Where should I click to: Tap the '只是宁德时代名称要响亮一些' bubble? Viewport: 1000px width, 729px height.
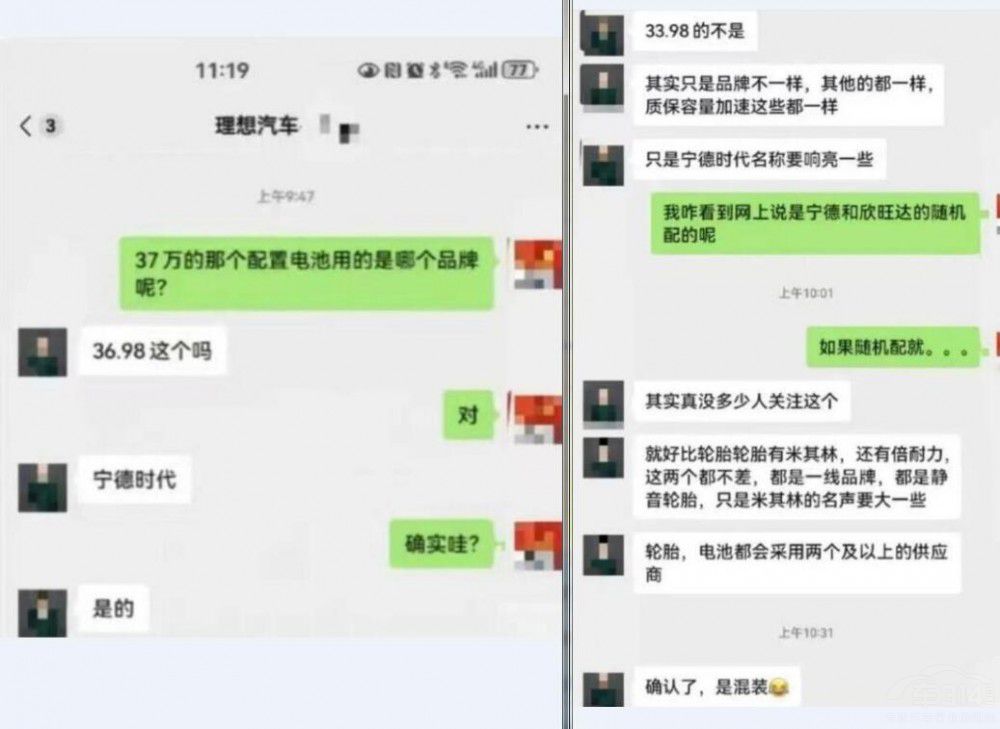click(x=760, y=159)
